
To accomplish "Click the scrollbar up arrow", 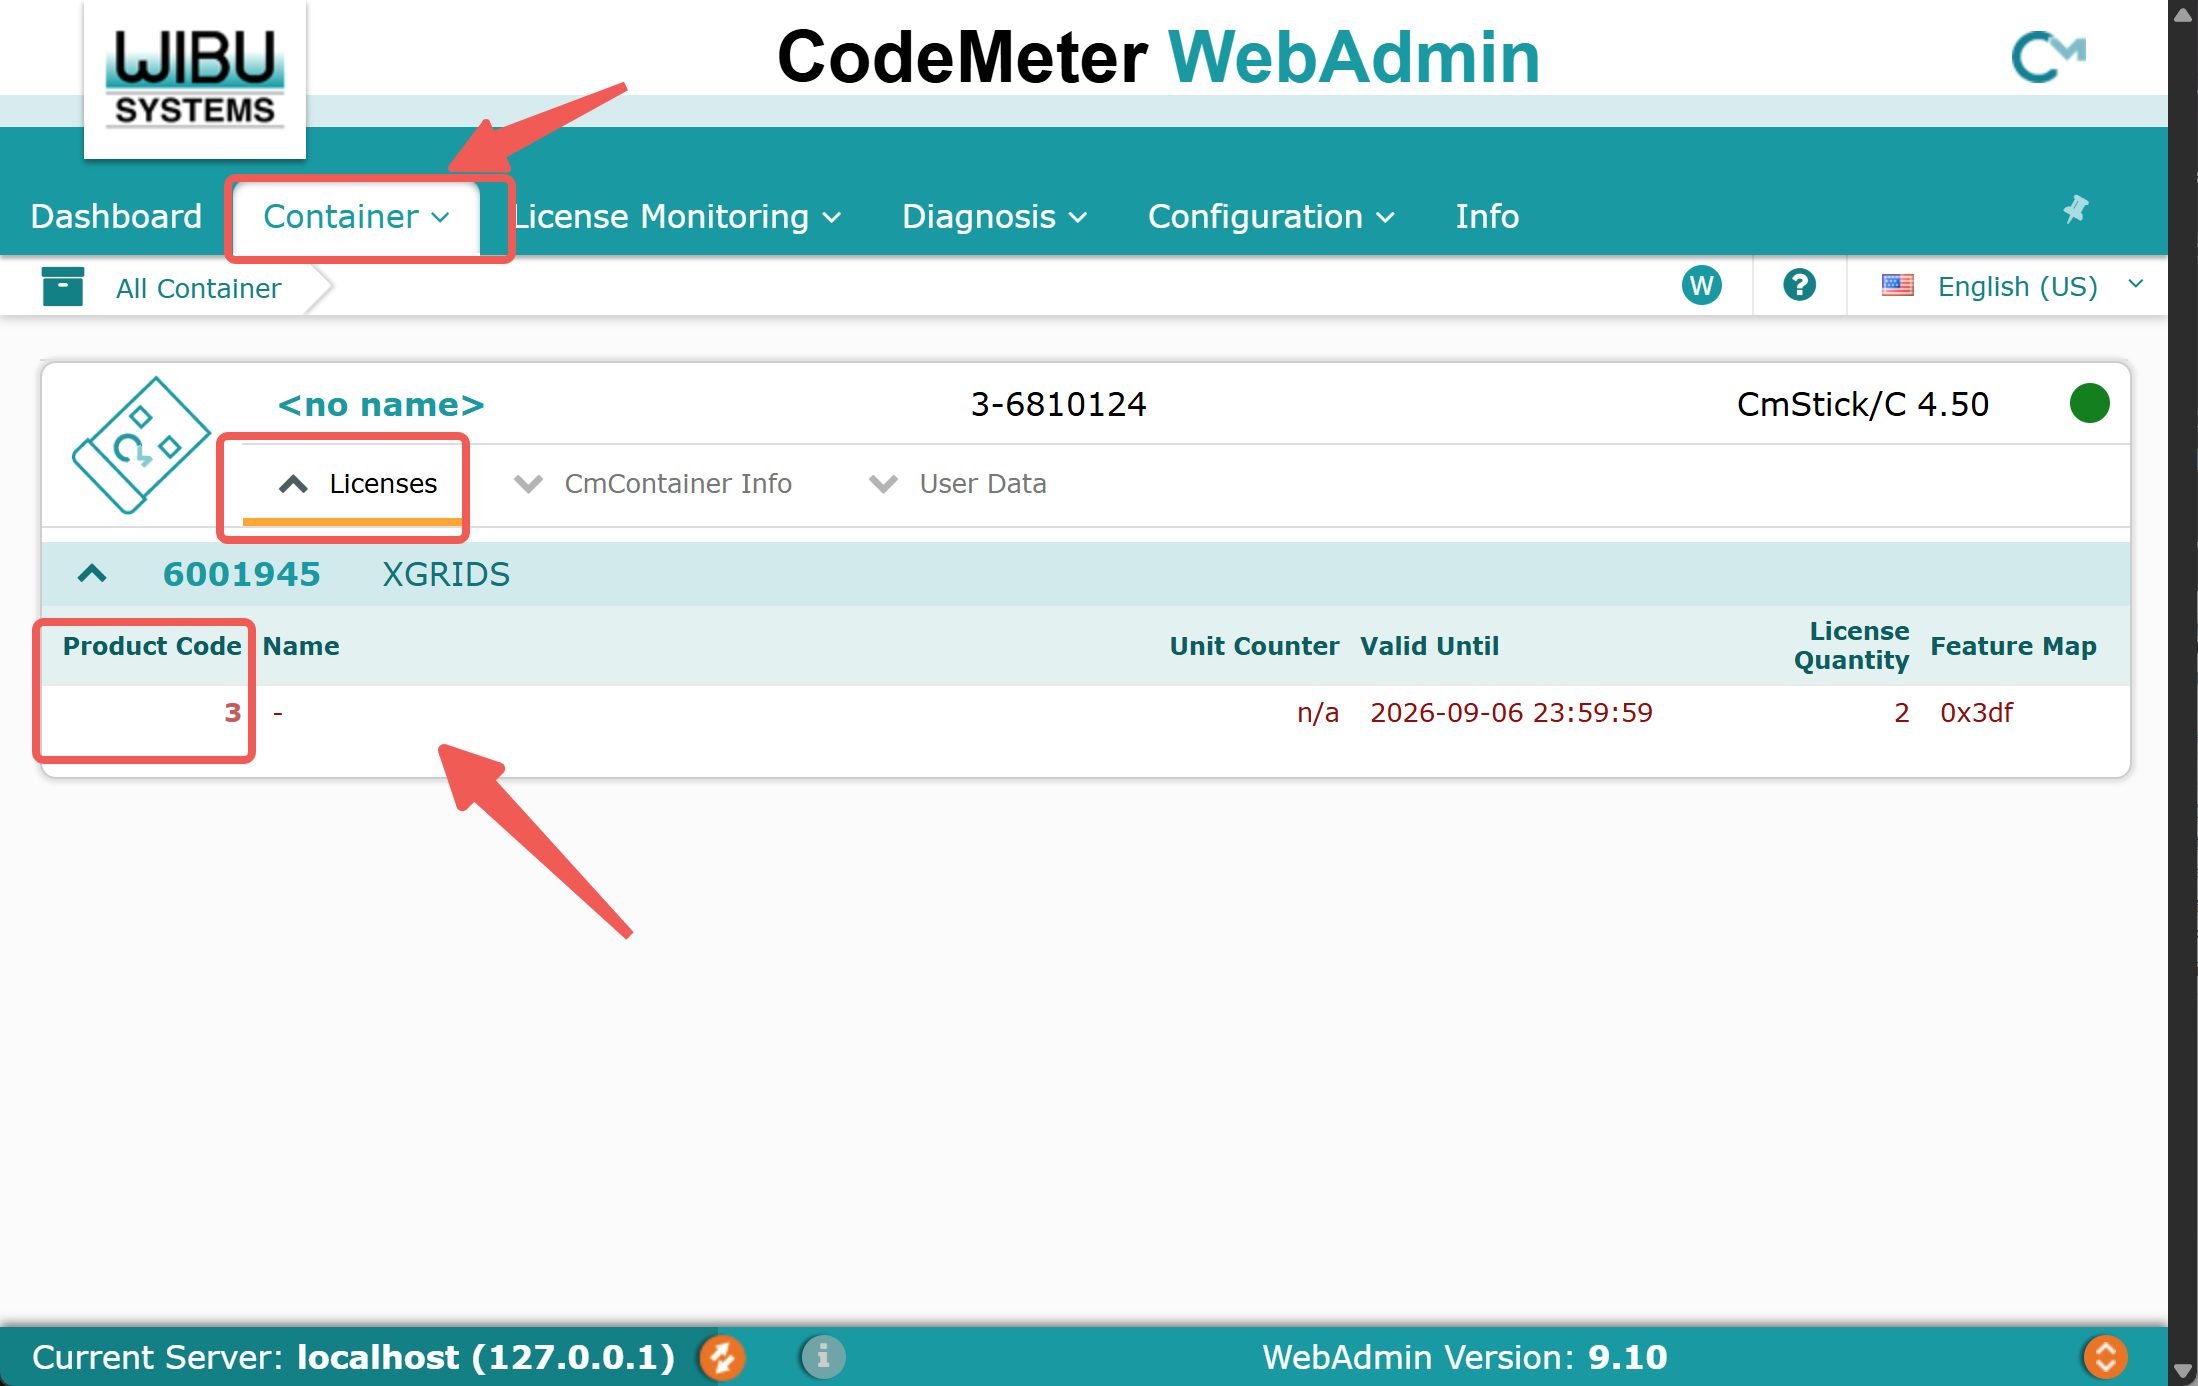I will pyautogui.click(x=2183, y=14).
